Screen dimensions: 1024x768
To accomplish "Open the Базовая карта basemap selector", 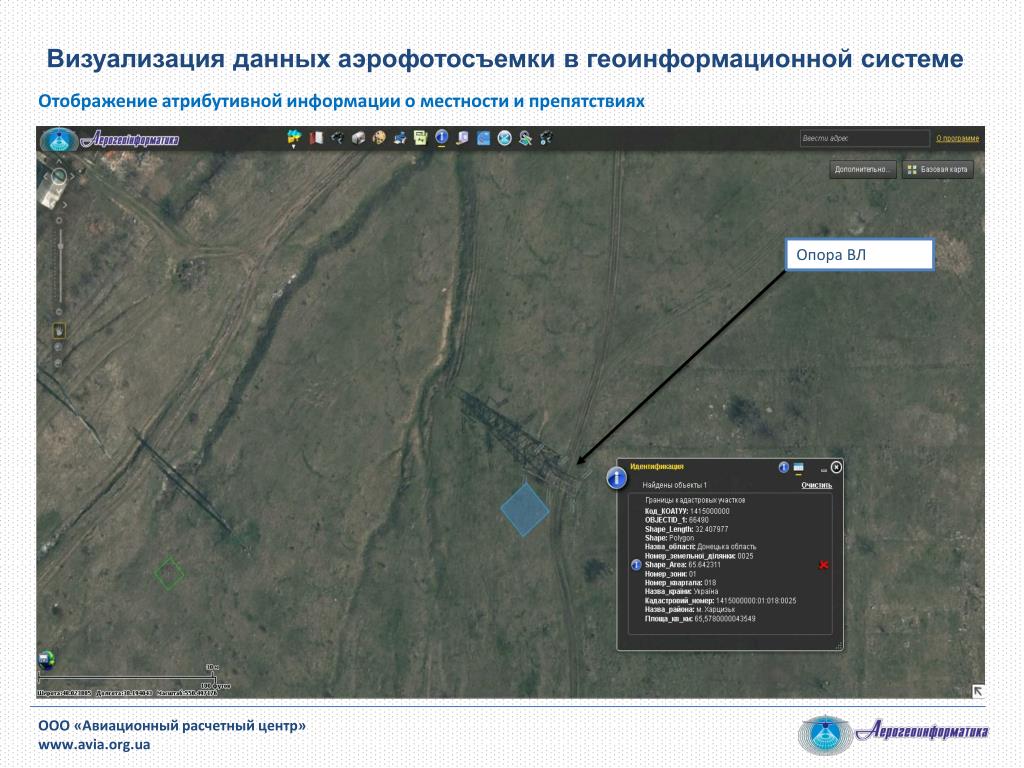I will (938, 170).
